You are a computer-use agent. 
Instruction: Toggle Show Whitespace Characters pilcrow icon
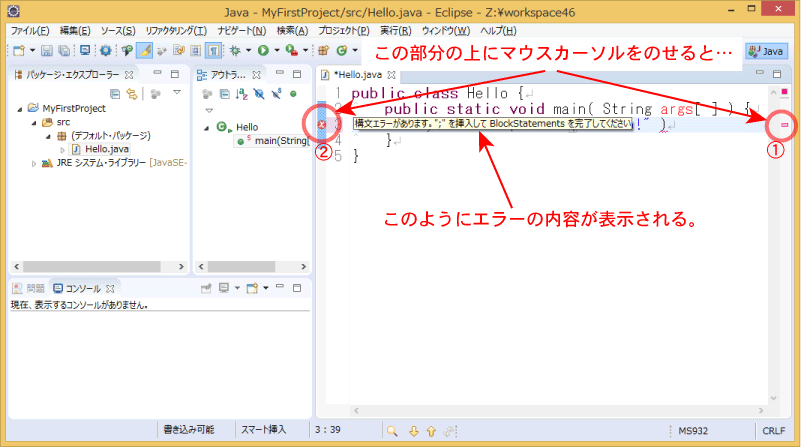tap(214, 51)
